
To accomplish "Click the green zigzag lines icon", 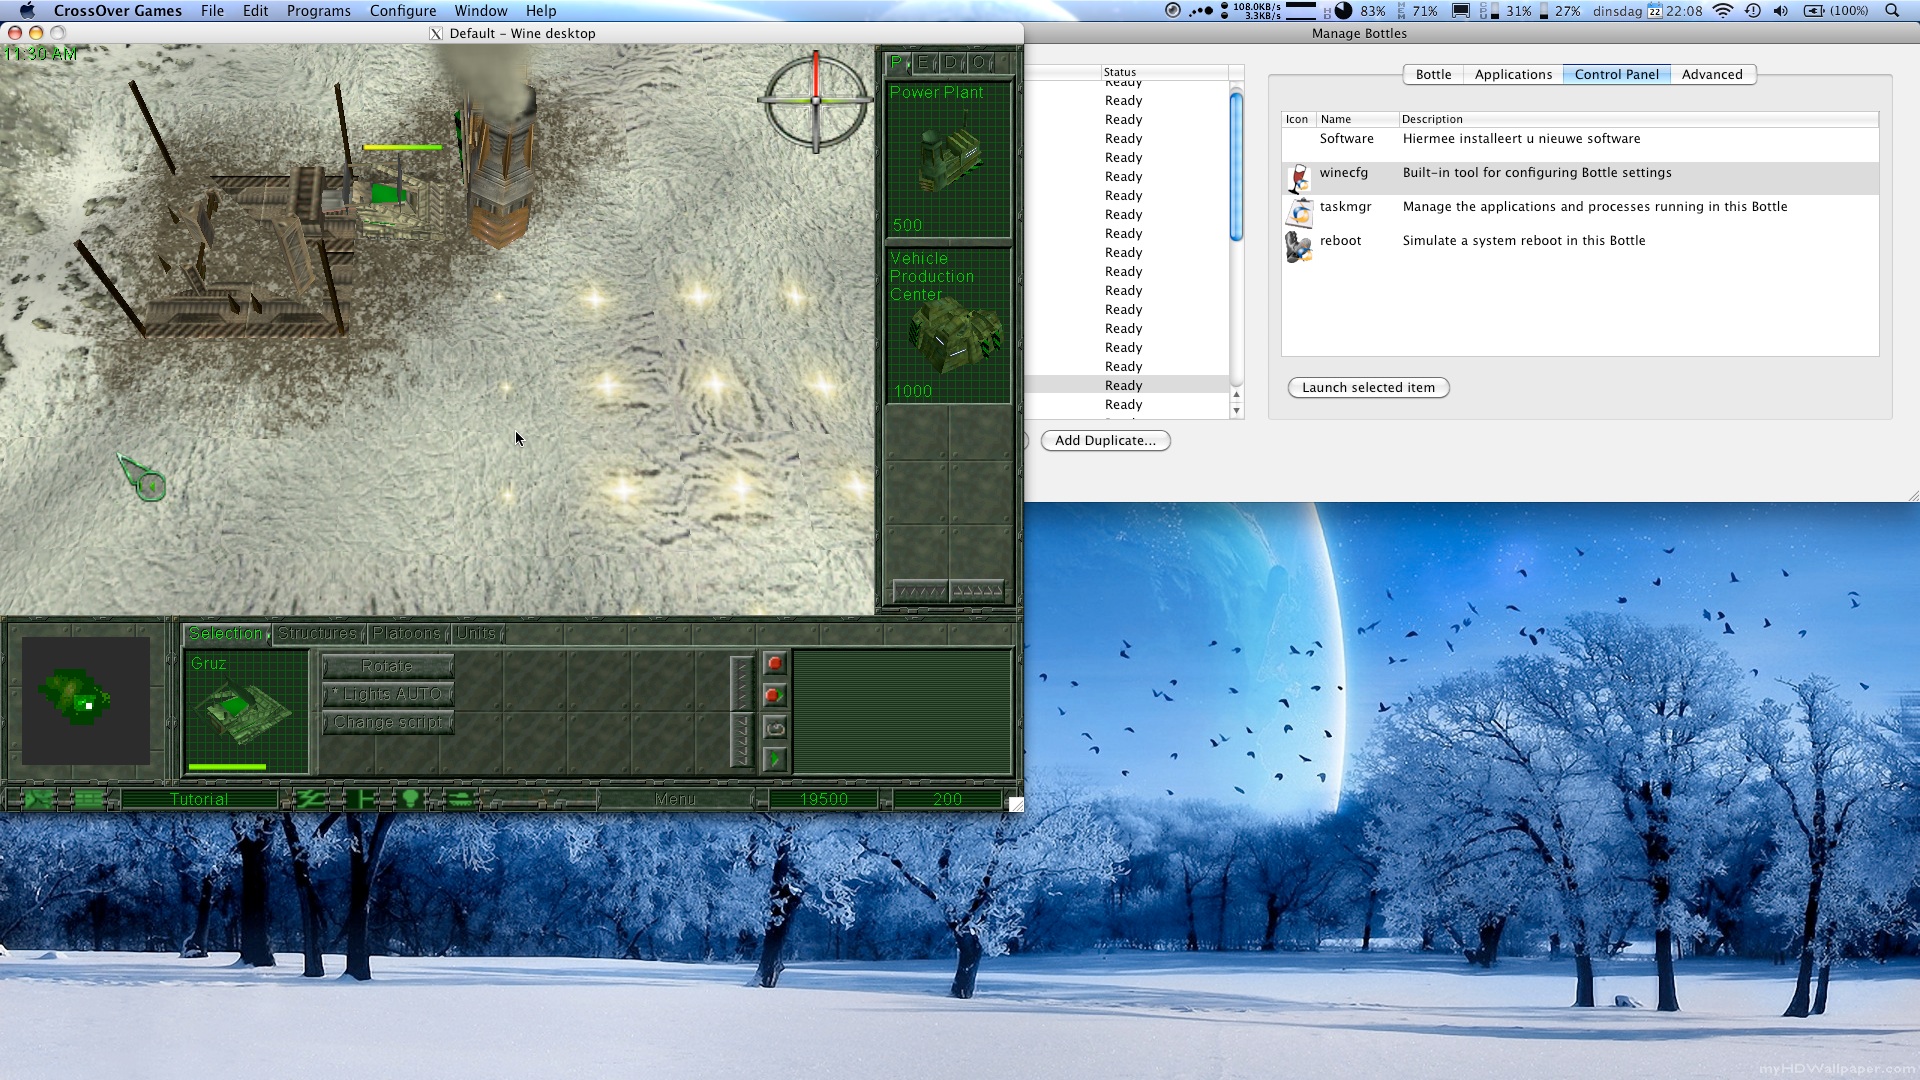I will pyautogui.click(x=310, y=799).
